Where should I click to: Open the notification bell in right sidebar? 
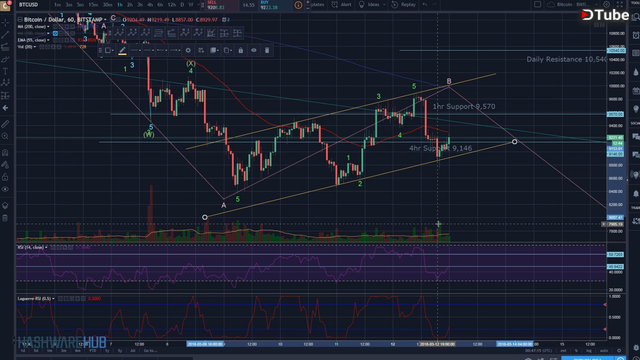636,193
